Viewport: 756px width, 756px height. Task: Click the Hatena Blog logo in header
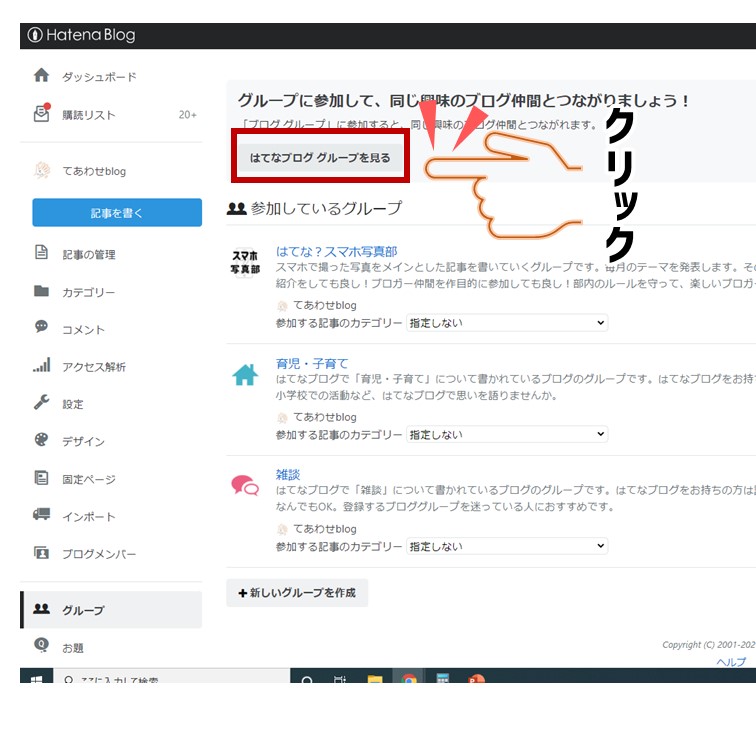(x=81, y=35)
